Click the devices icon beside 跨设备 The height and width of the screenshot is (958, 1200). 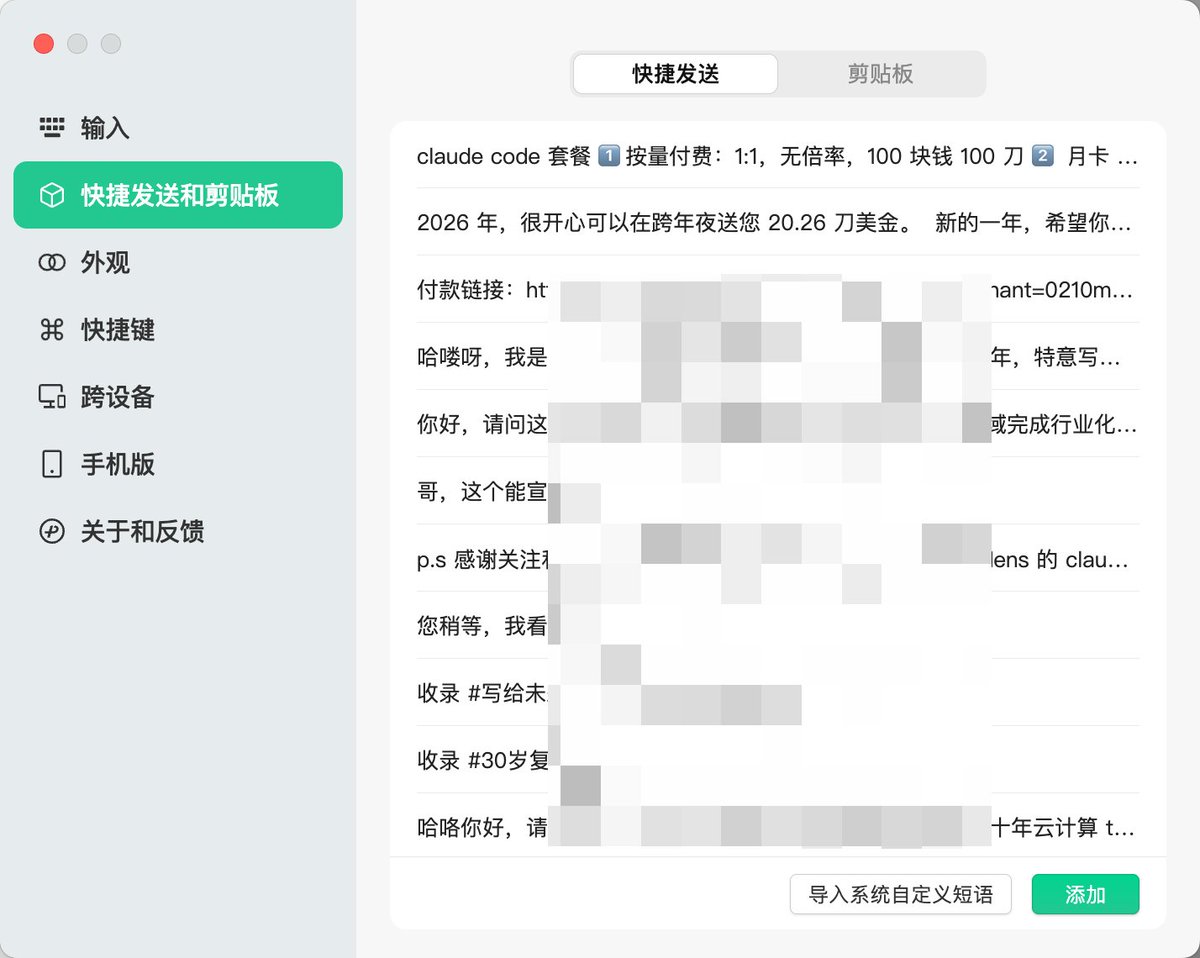point(51,396)
